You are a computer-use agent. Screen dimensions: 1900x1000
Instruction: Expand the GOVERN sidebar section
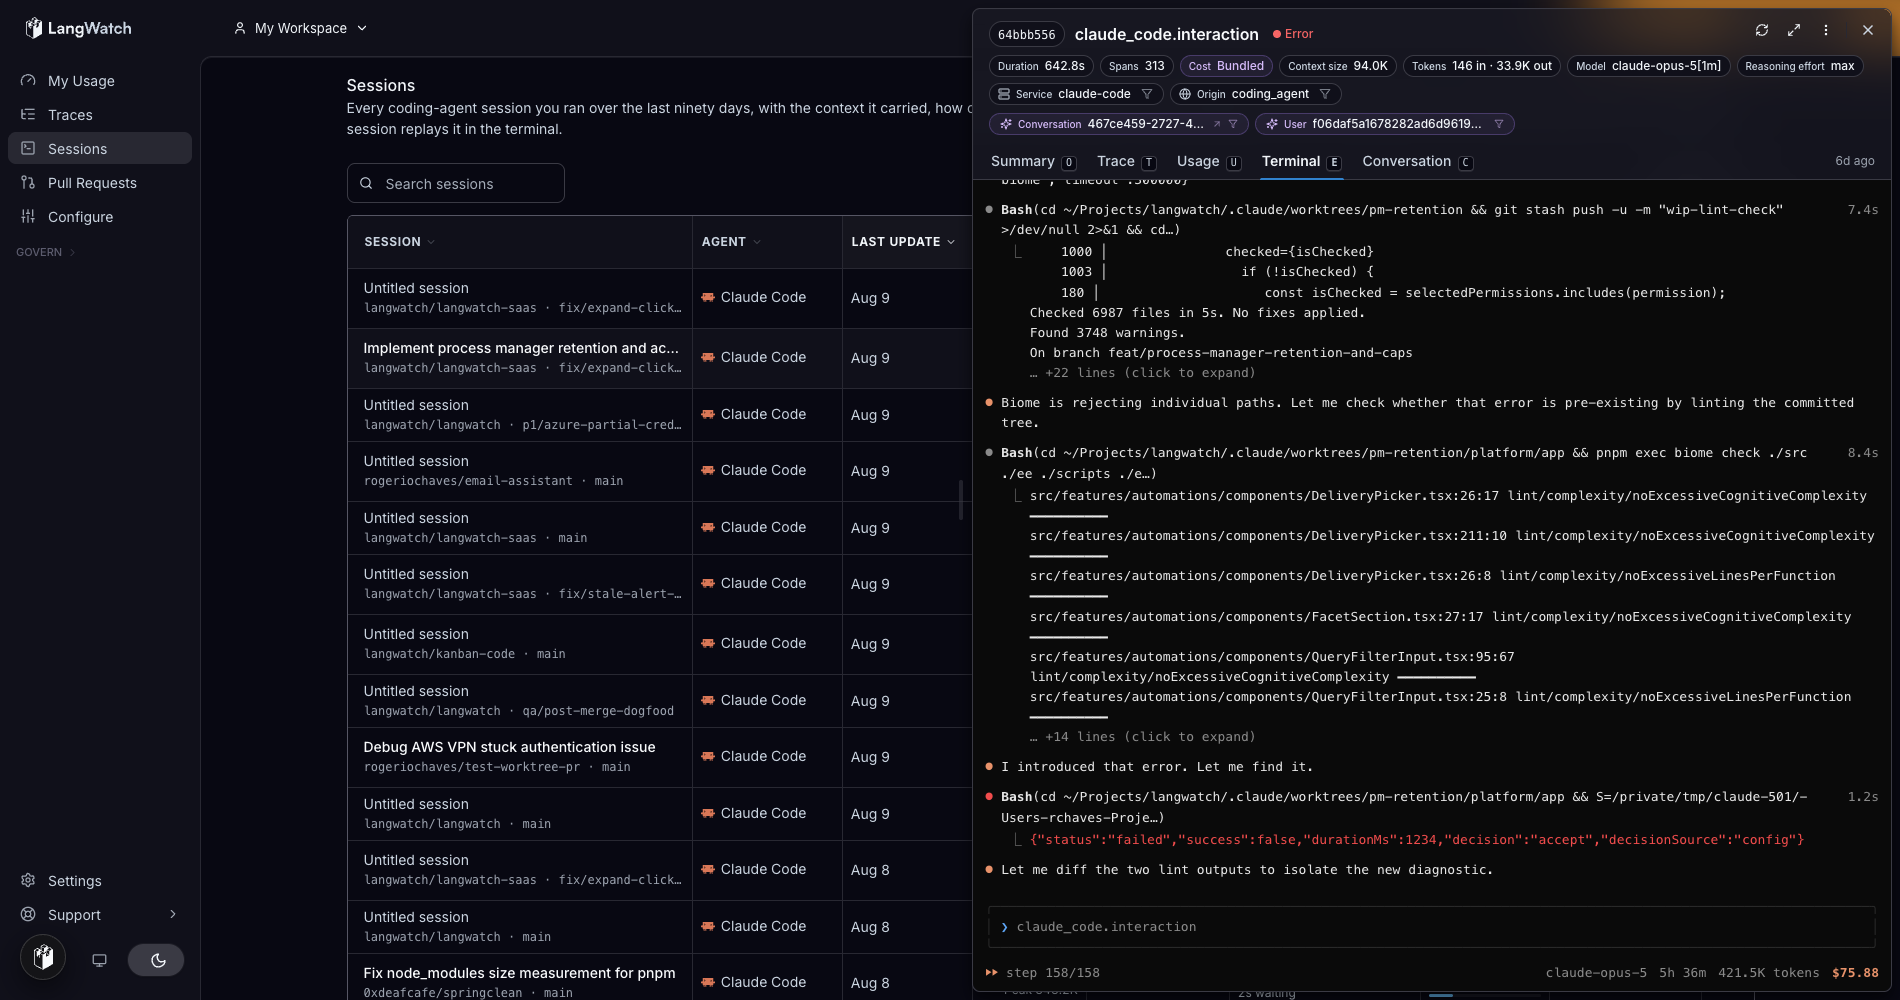[x=46, y=252]
